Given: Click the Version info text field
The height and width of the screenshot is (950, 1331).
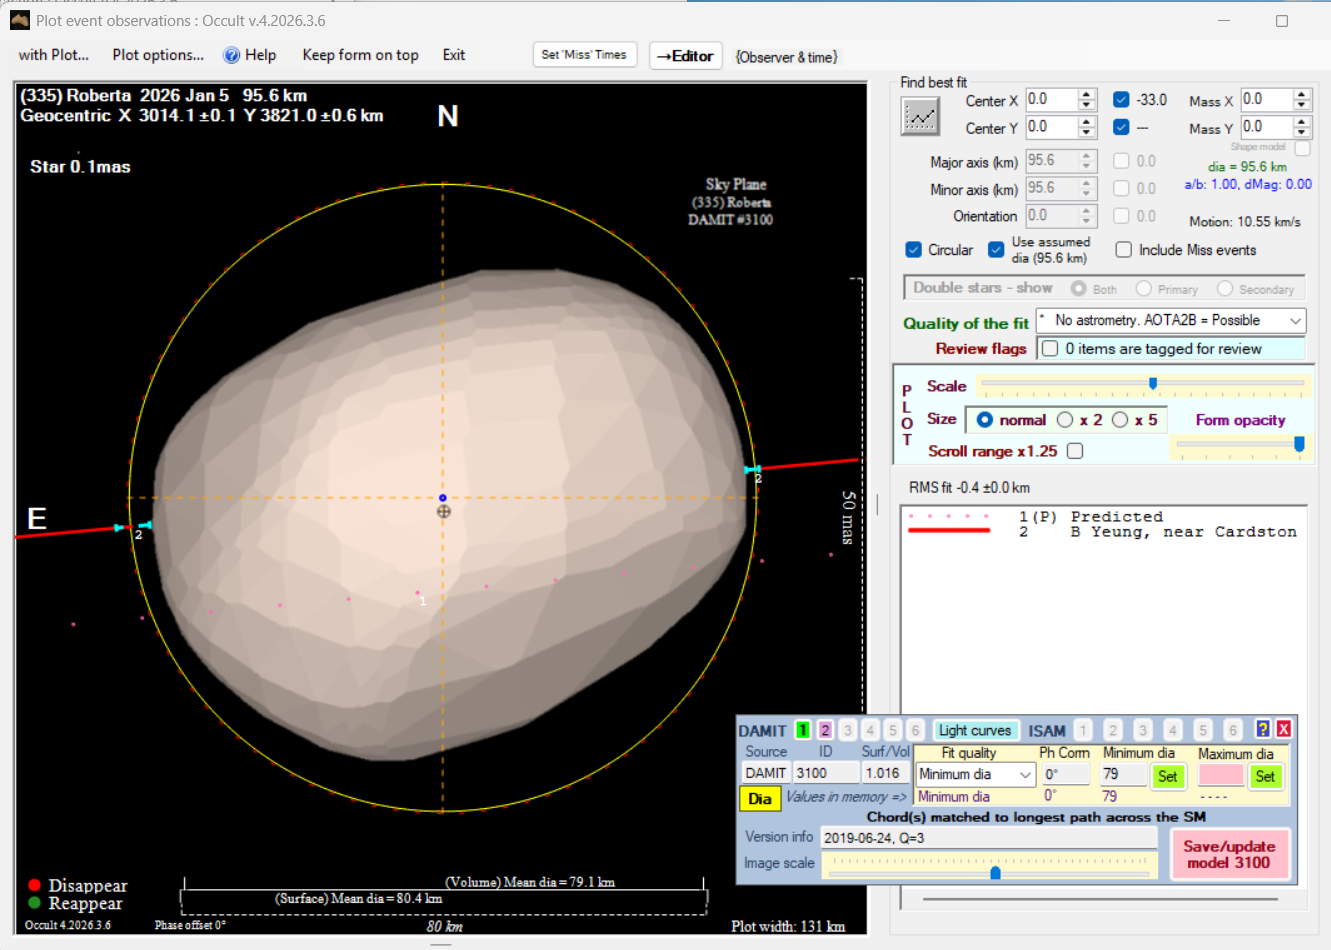Looking at the screenshot, I should pyautogui.click(x=988, y=838).
